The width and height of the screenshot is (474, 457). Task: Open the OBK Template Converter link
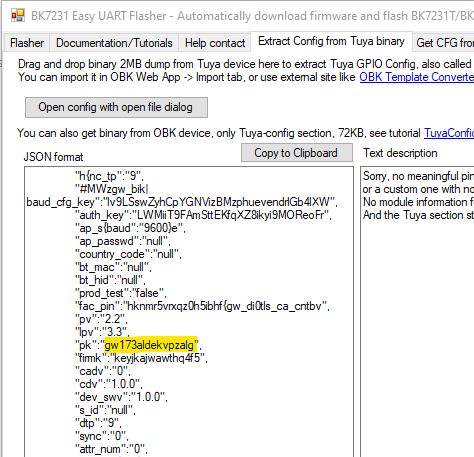[x=416, y=77]
